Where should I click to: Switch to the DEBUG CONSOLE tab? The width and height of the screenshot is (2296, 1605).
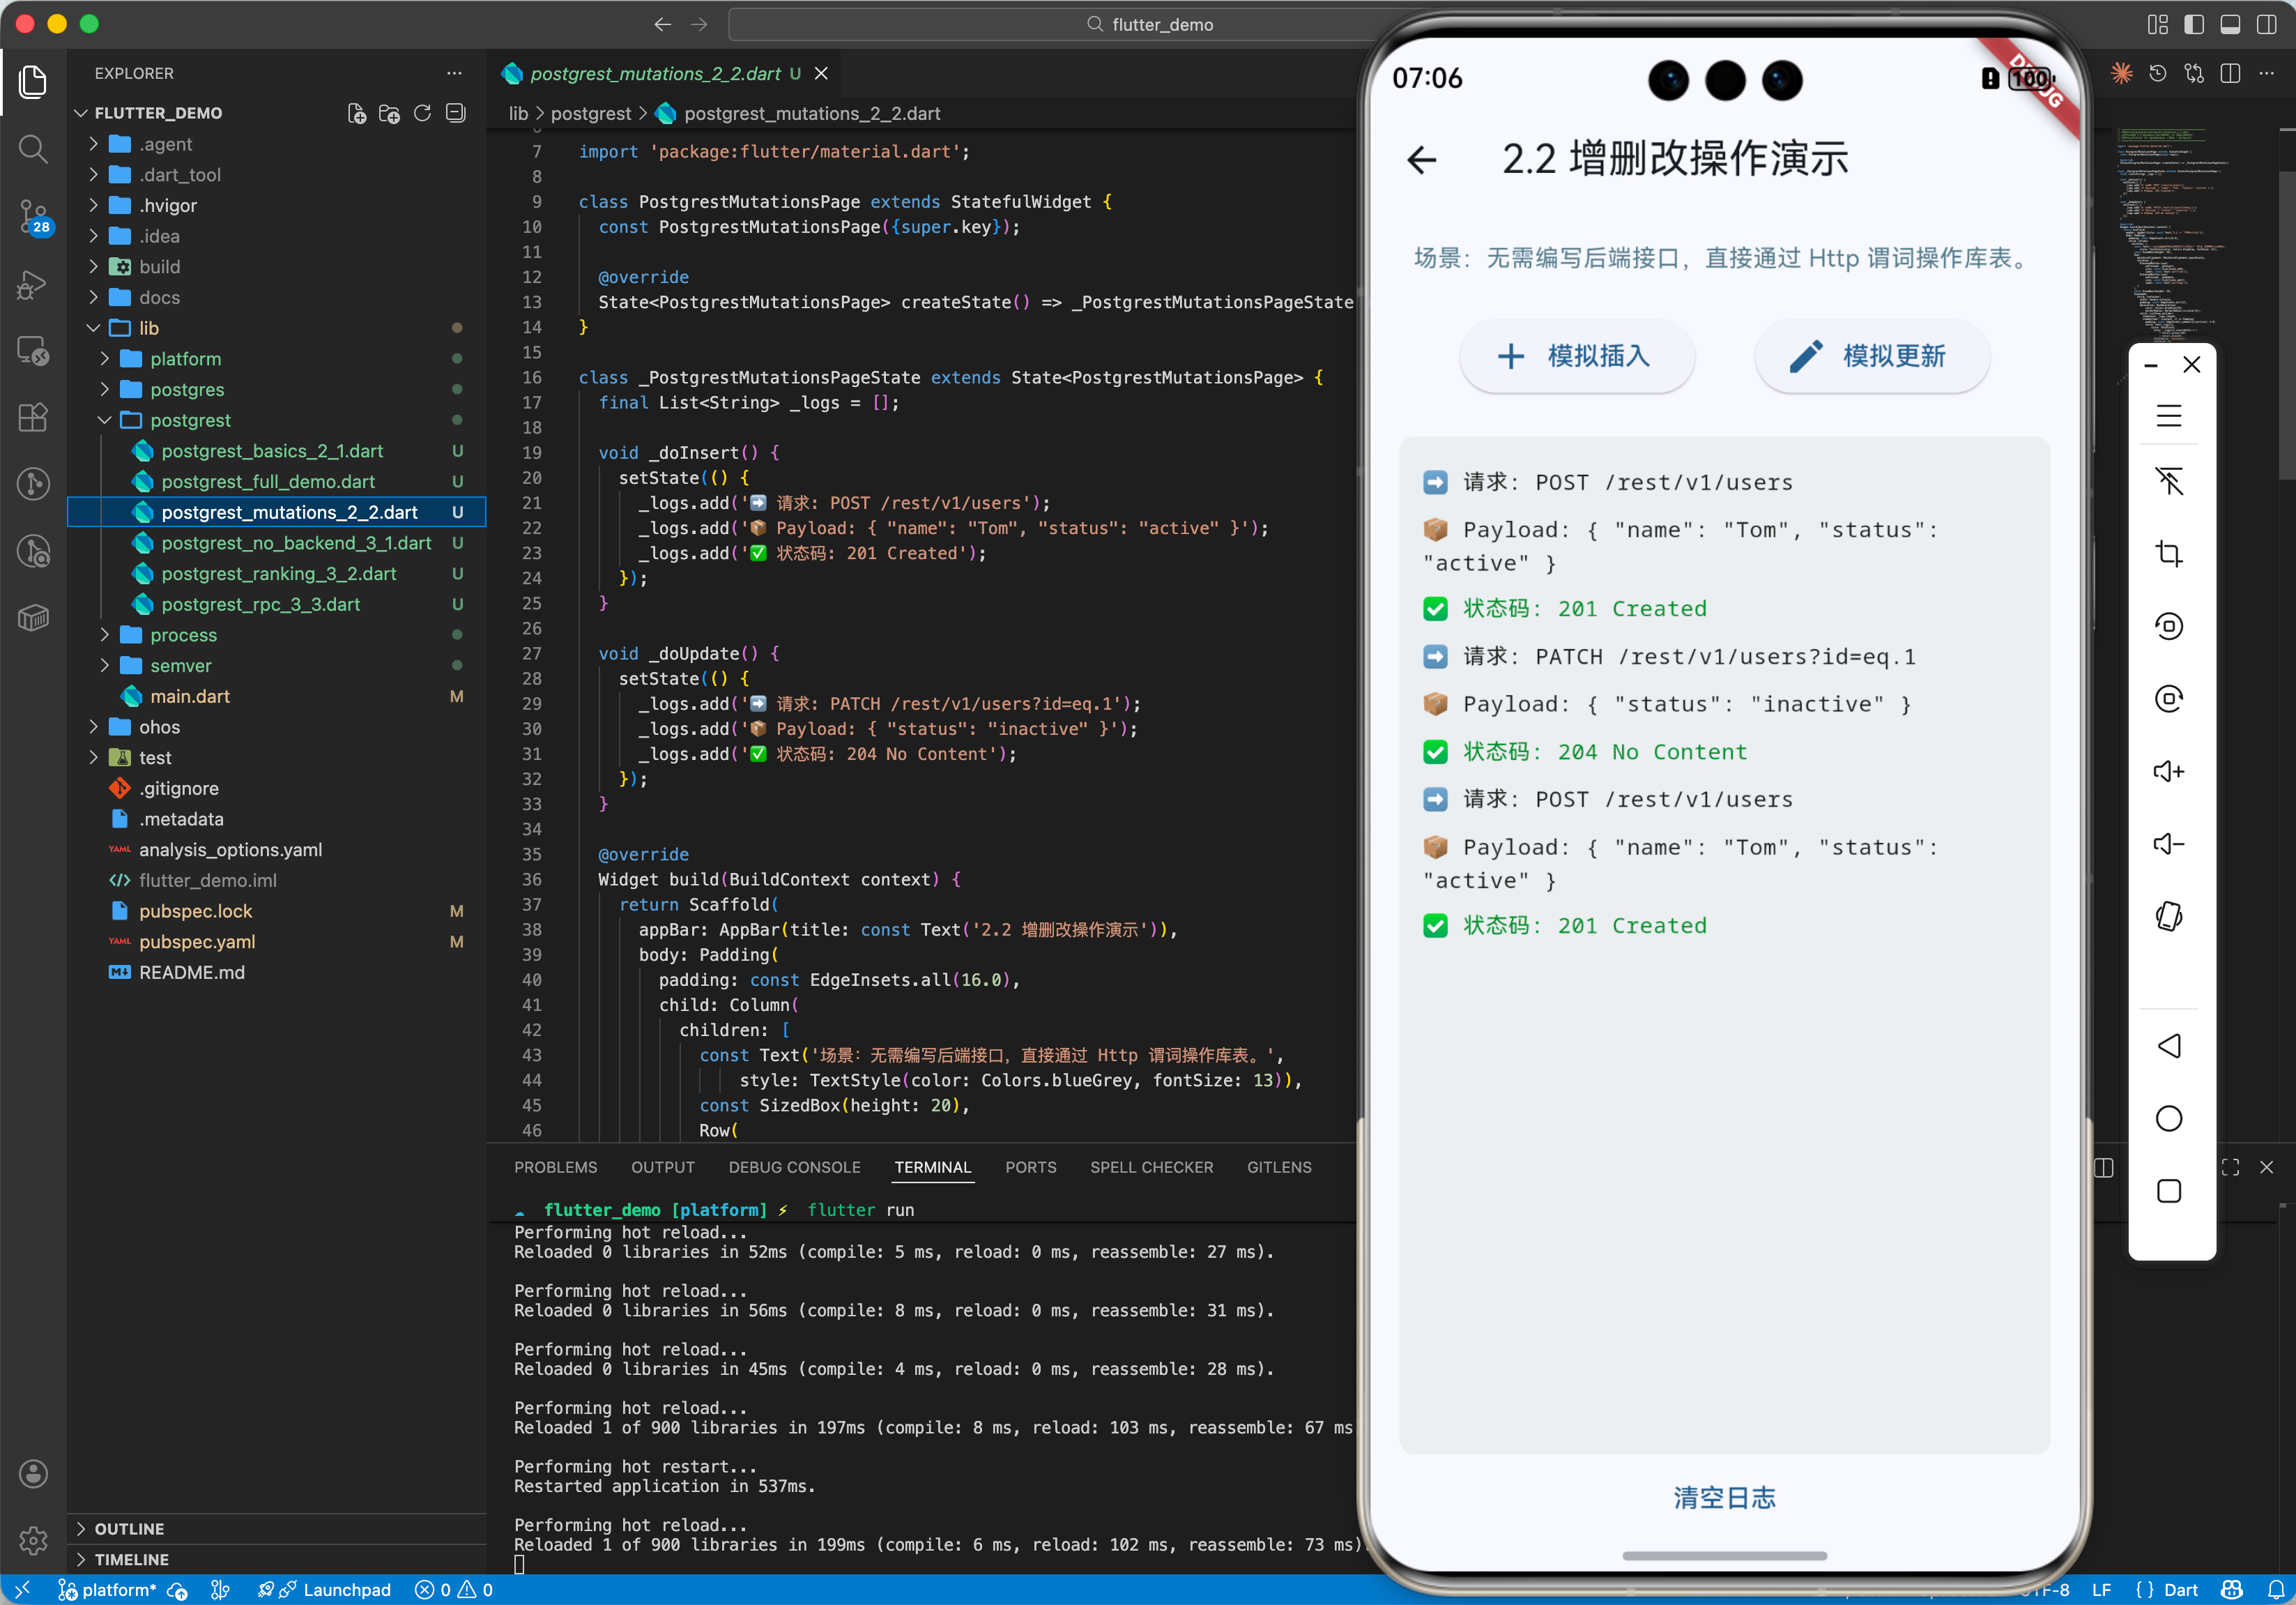coord(794,1167)
